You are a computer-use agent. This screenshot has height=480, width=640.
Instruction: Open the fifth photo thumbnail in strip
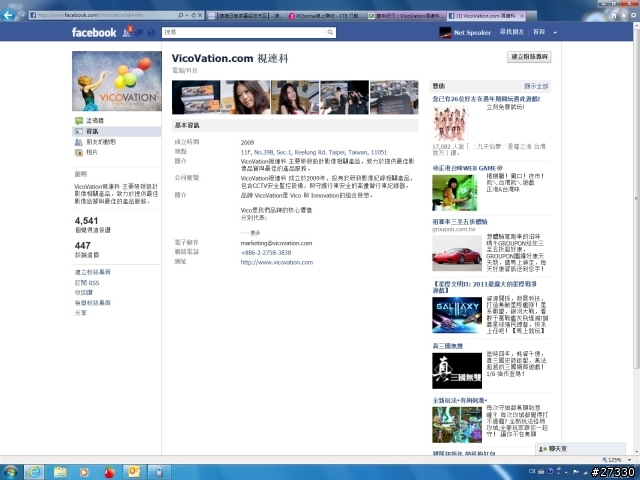394,97
